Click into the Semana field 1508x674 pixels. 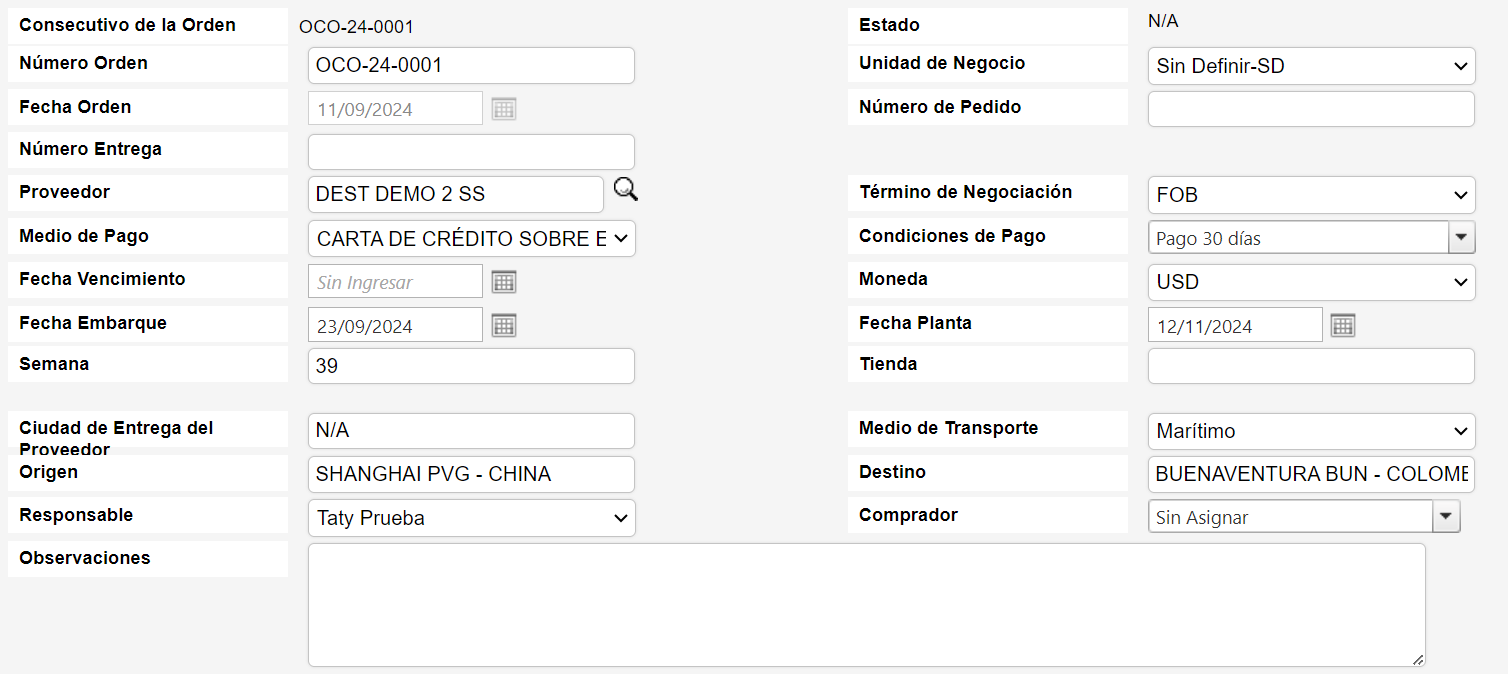tap(471, 366)
